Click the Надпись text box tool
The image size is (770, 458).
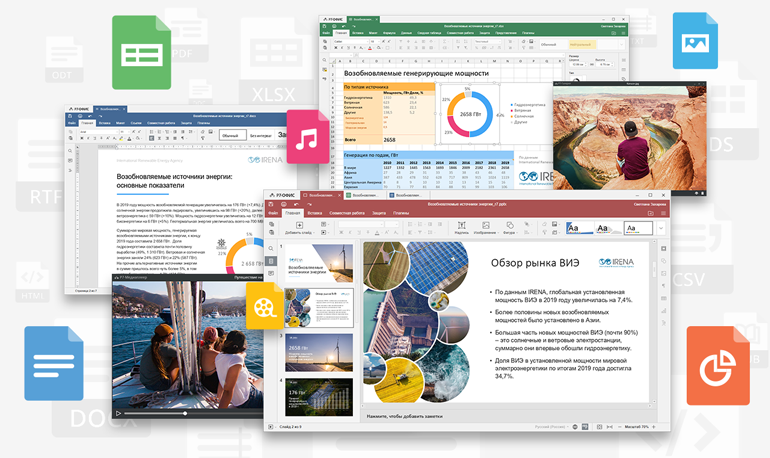(460, 229)
